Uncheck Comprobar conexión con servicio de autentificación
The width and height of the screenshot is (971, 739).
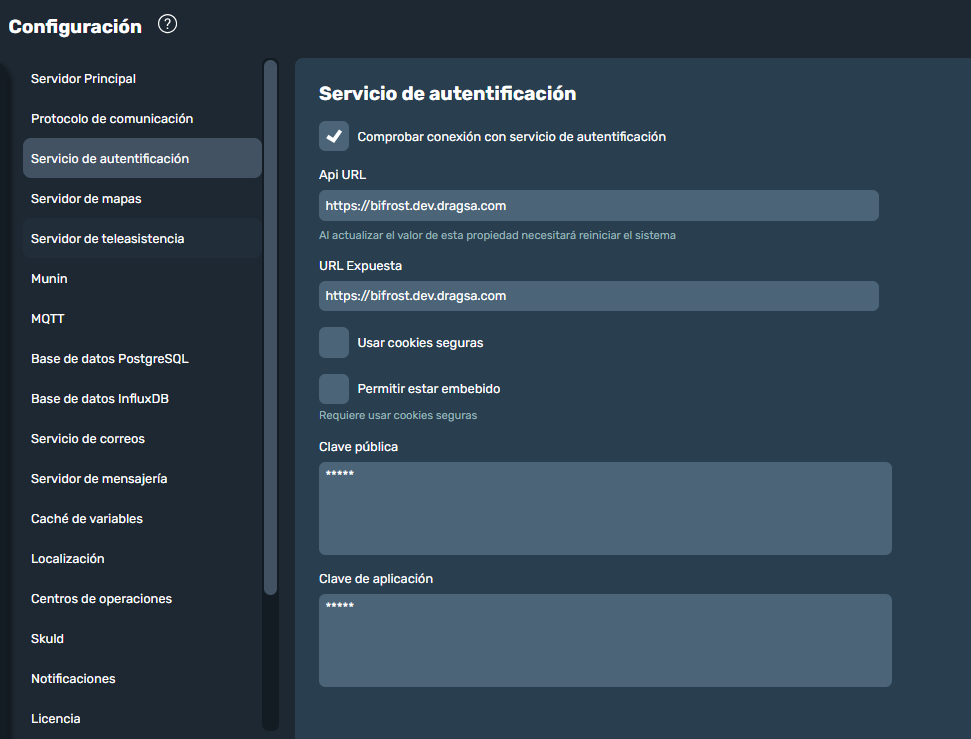click(334, 136)
